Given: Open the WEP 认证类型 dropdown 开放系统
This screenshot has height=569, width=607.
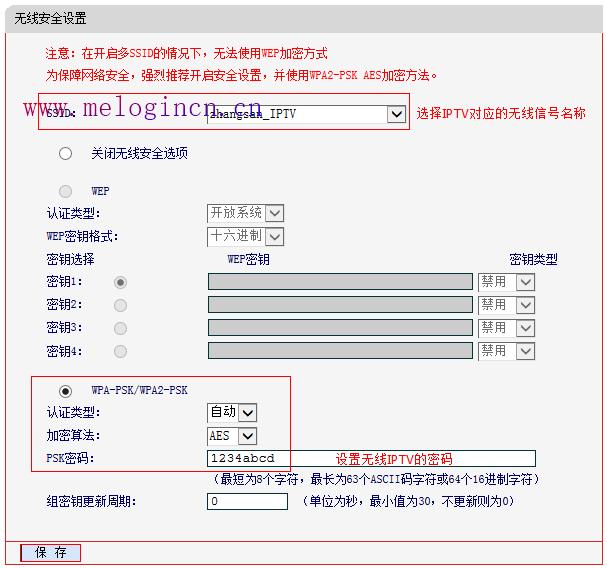Looking at the screenshot, I should [245, 213].
